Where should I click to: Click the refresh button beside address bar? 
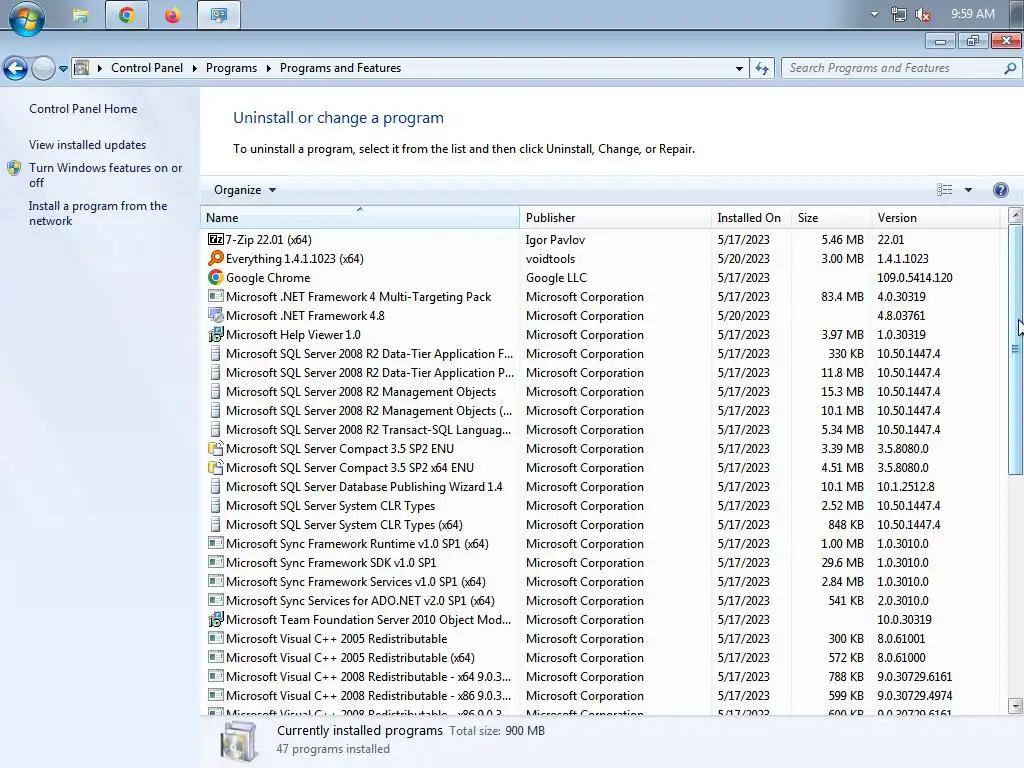click(762, 68)
